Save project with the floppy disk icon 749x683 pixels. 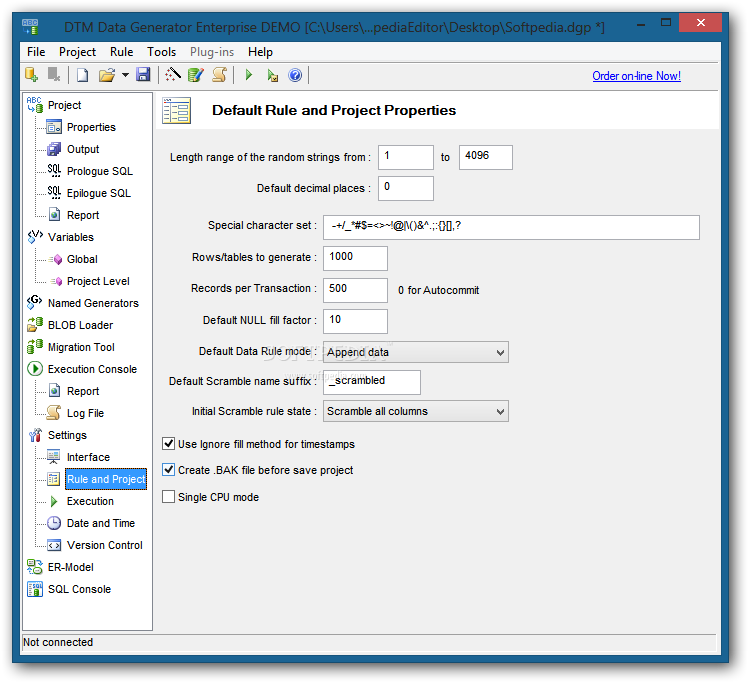(x=143, y=75)
